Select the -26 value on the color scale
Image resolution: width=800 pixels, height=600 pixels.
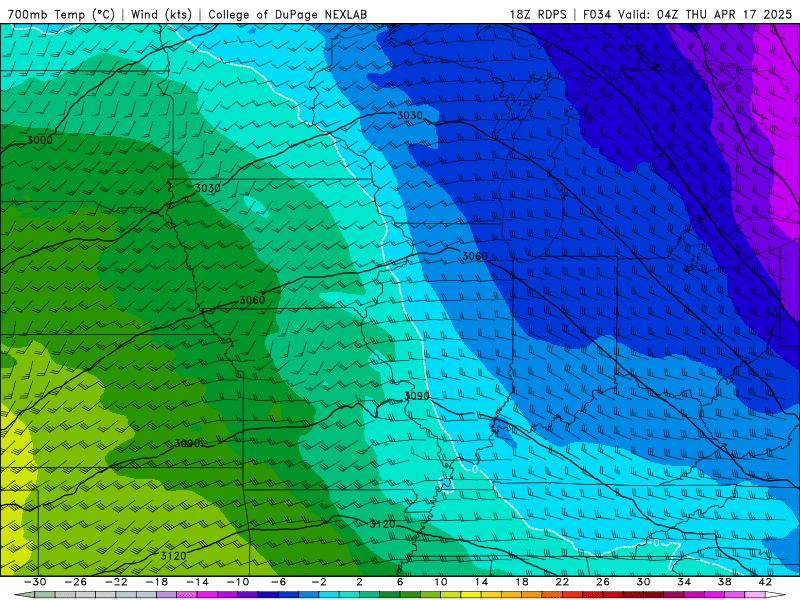[76, 582]
